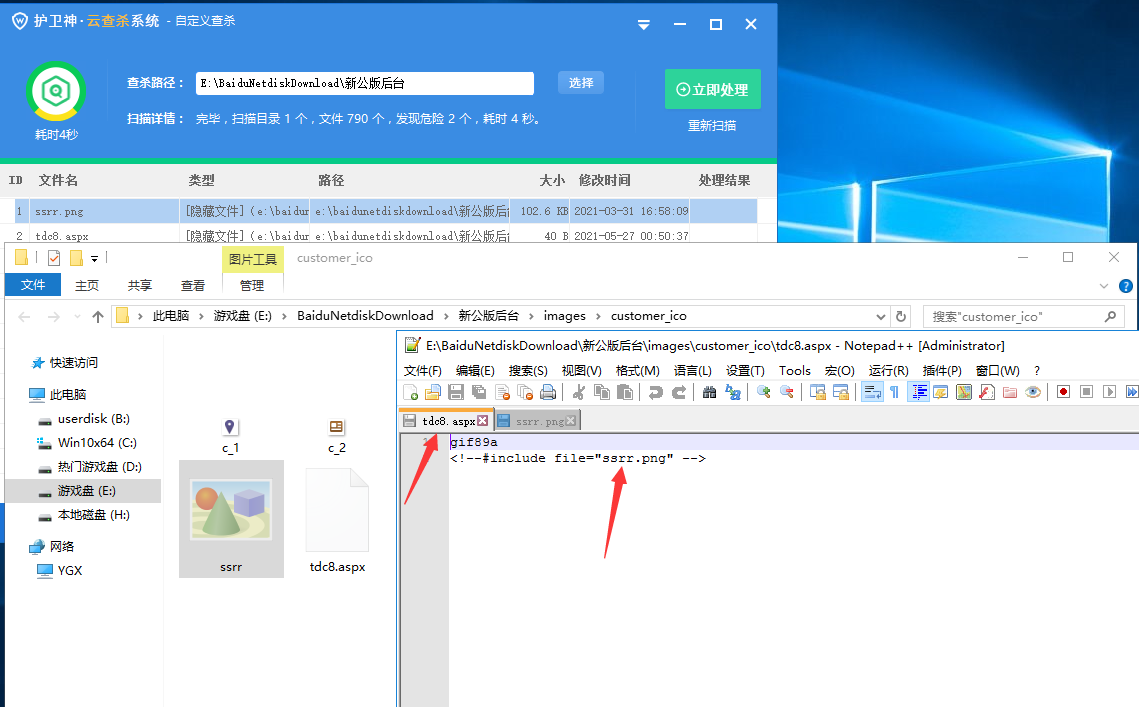1139x707 pixels.
Task: Click the Save icon in Notepad++ toolbar
Action: pos(456,392)
